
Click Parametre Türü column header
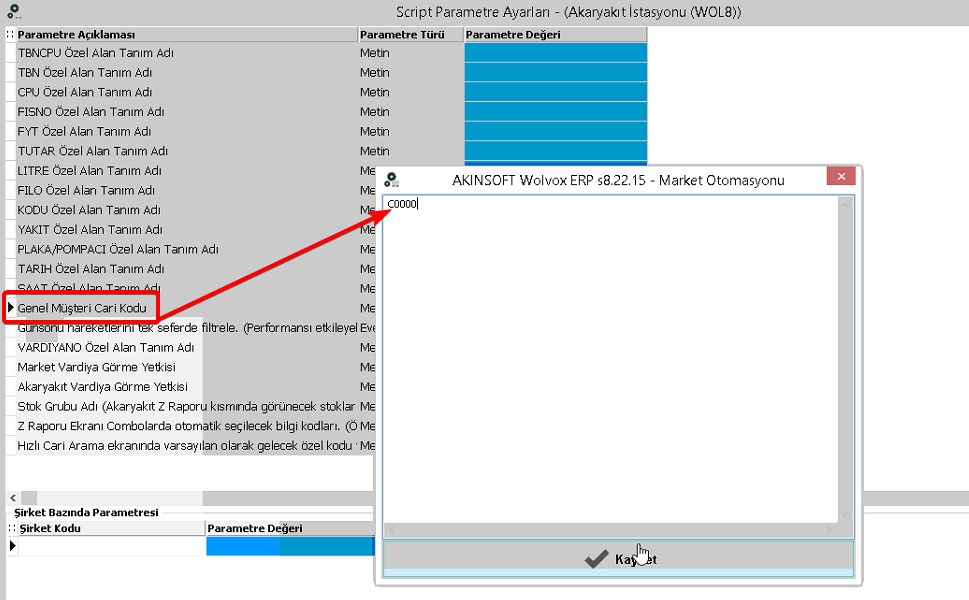tap(411, 35)
